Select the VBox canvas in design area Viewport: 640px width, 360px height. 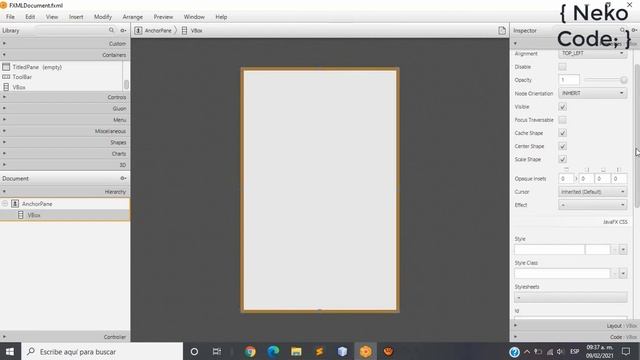point(320,190)
